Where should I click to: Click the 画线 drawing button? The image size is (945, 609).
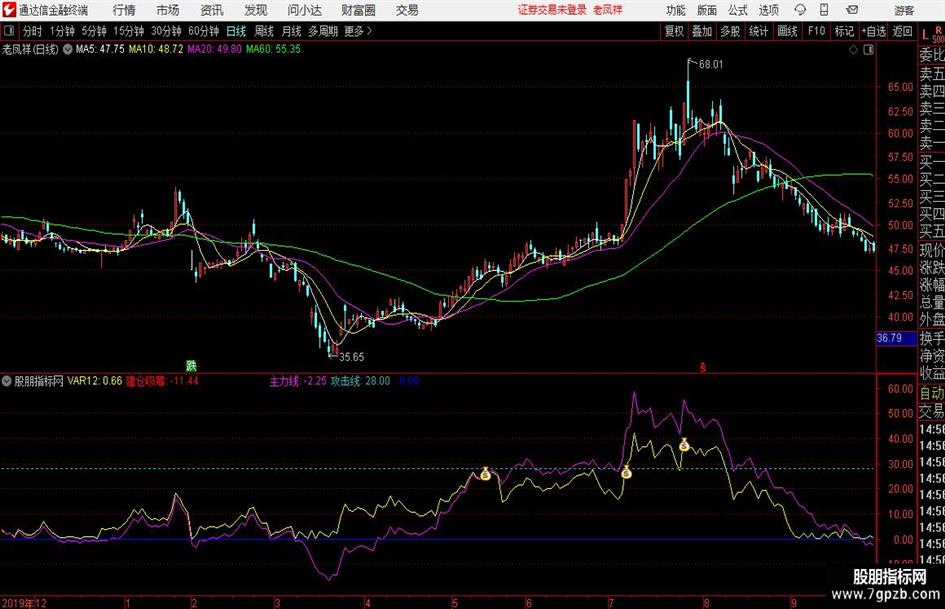[787, 31]
